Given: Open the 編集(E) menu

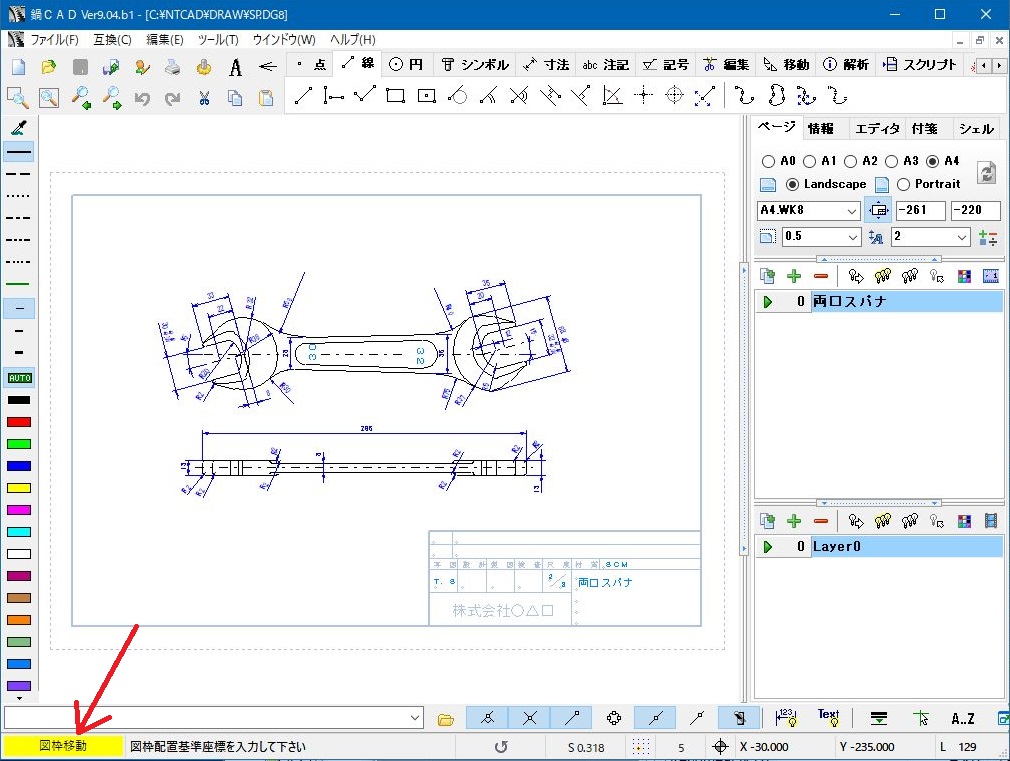Looking at the screenshot, I should [164, 40].
